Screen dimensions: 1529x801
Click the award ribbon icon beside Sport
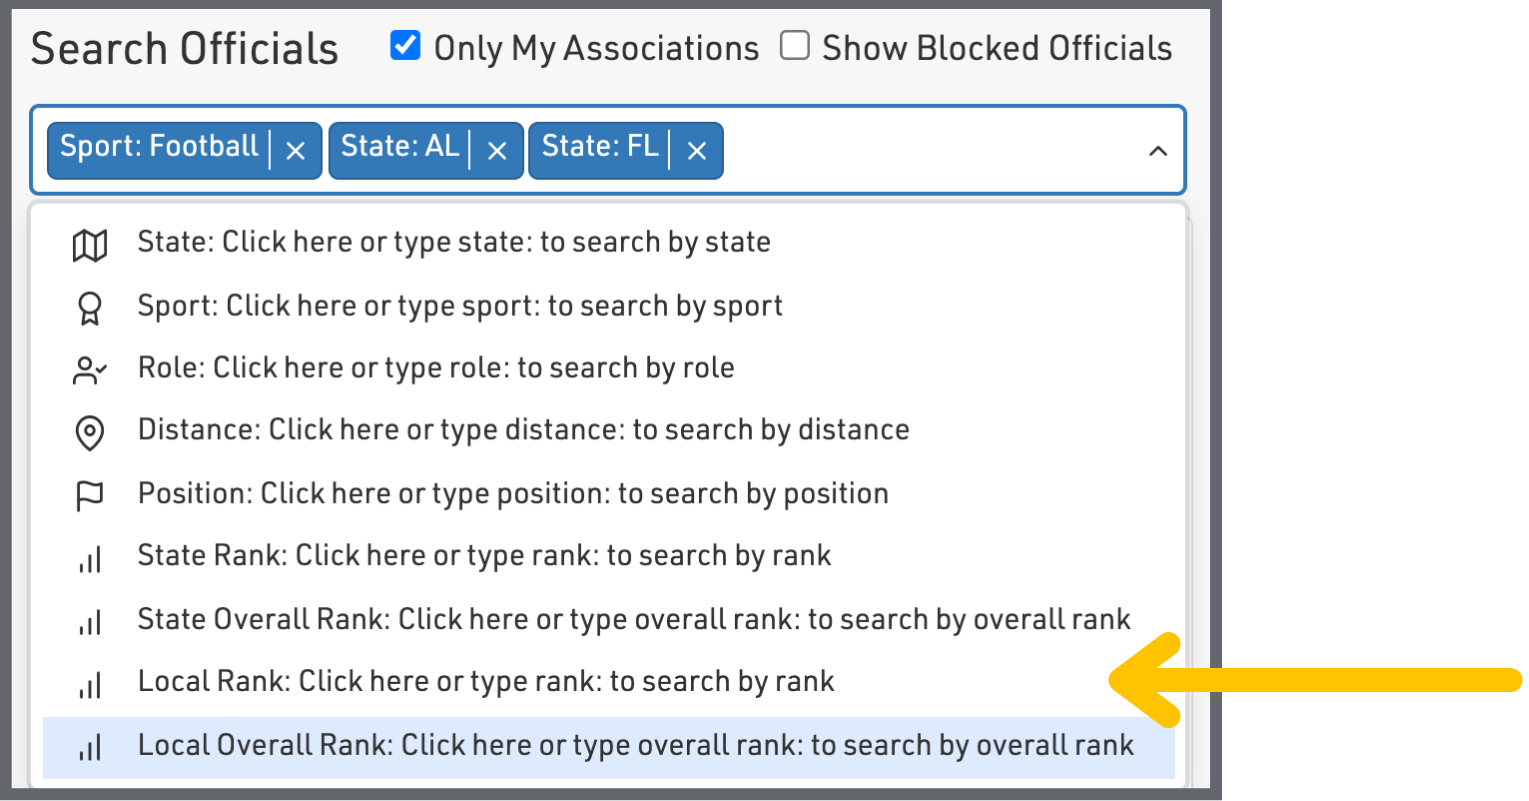(x=90, y=308)
